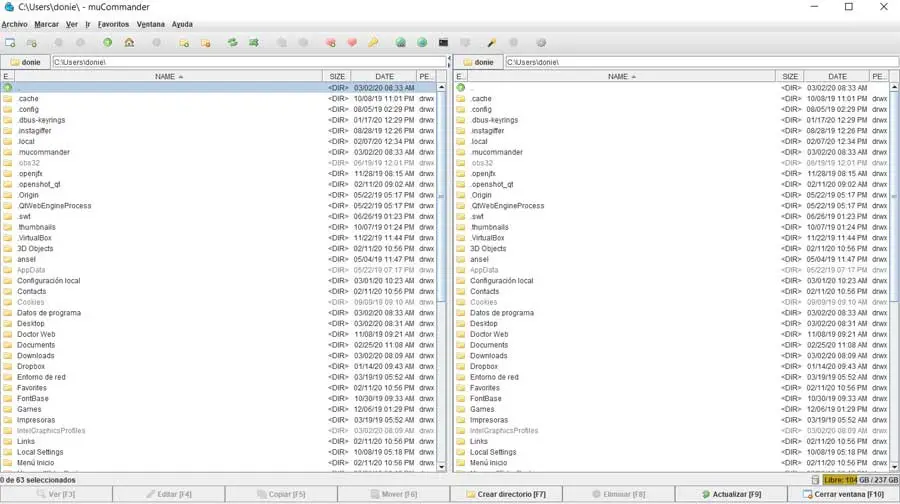The image size is (900, 504).
Task: Click the Copiar [F5] button
Action: (x=281, y=494)
